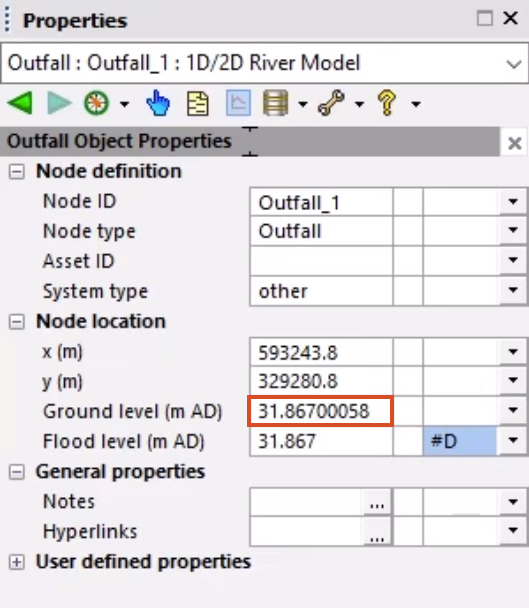The width and height of the screenshot is (529, 608).
Task: Open the Node ID flag dropdown arrow
Action: point(513,201)
